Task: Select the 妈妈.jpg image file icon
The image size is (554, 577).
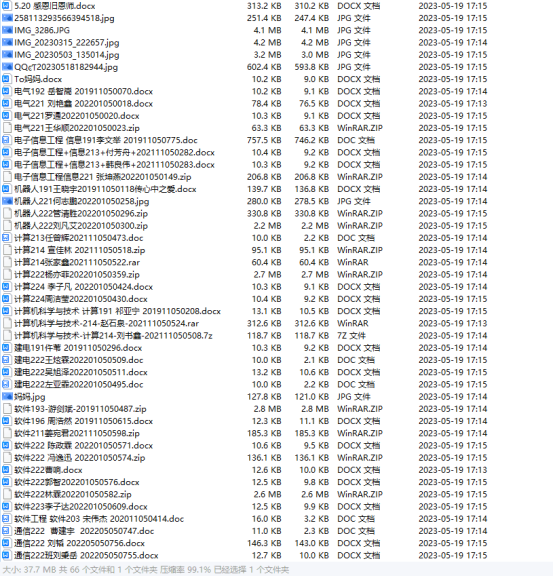Action: coord(7,397)
